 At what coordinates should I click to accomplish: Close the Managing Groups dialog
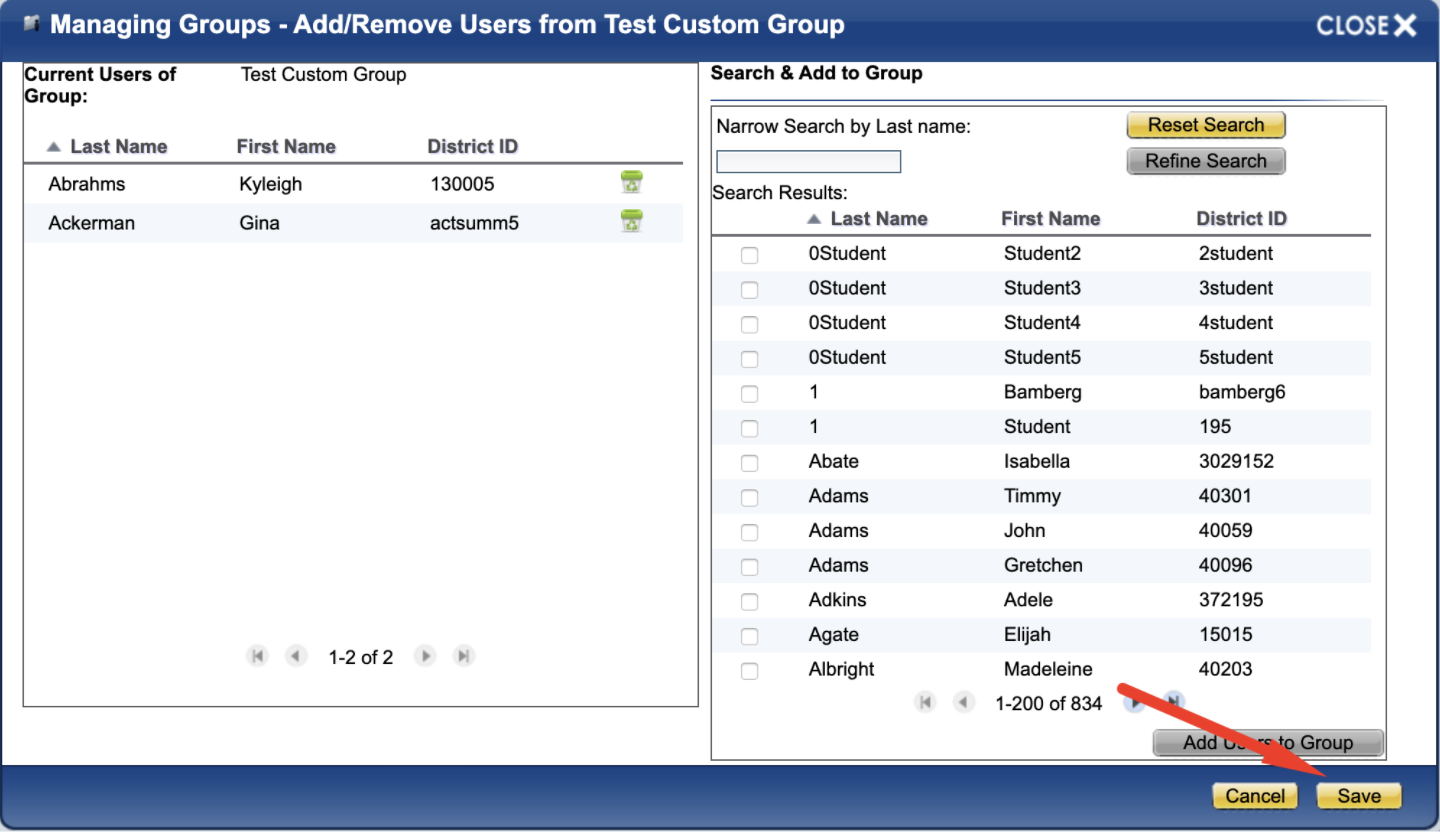pyautogui.click(x=1366, y=26)
